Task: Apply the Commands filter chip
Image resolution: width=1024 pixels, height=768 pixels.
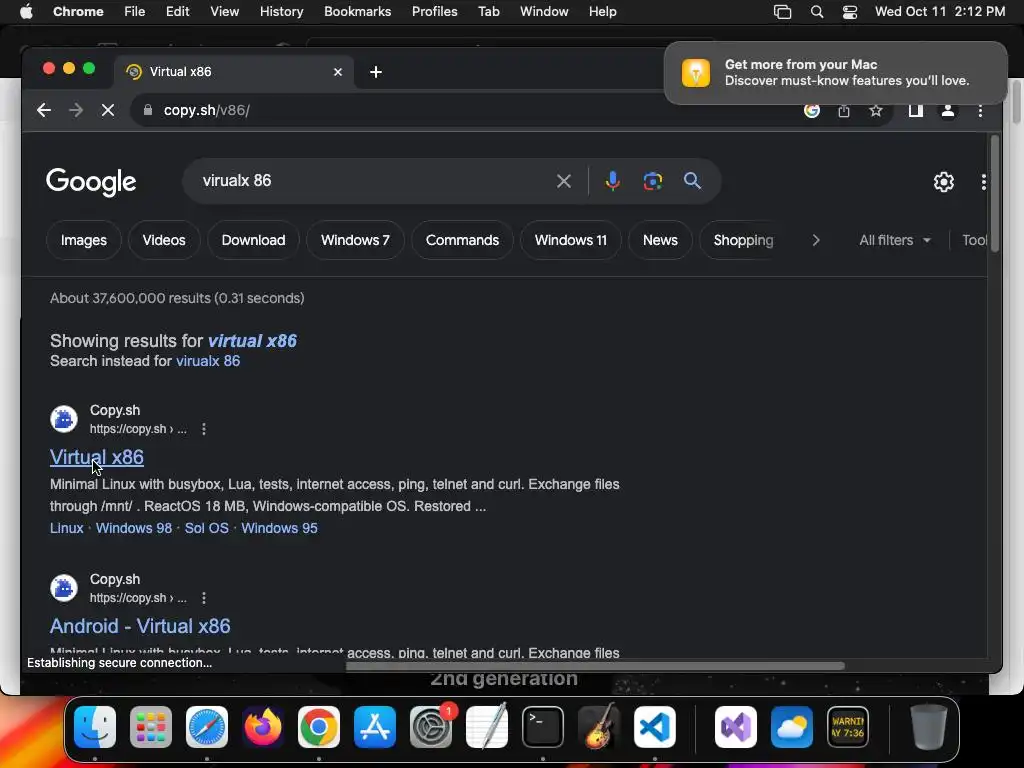Action: tap(462, 240)
